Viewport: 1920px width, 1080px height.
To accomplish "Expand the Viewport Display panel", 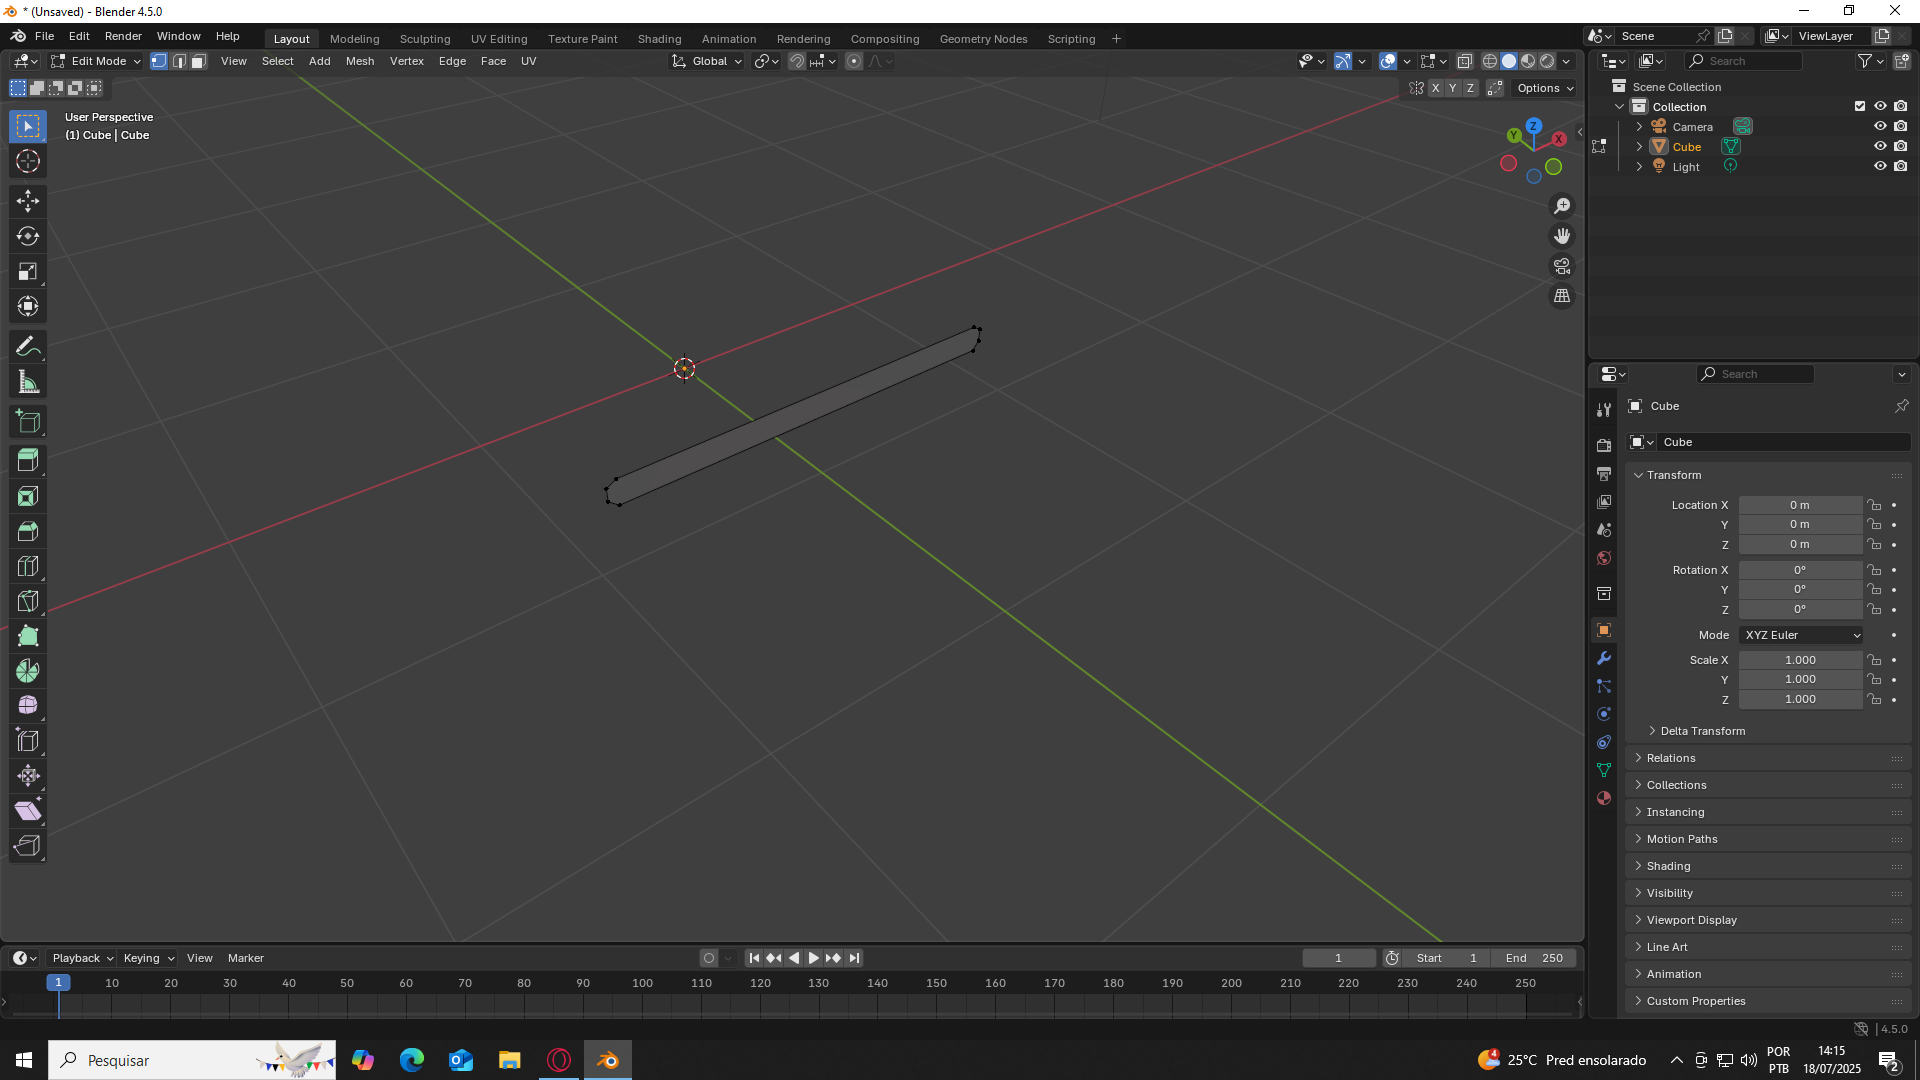I will tap(1691, 920).
